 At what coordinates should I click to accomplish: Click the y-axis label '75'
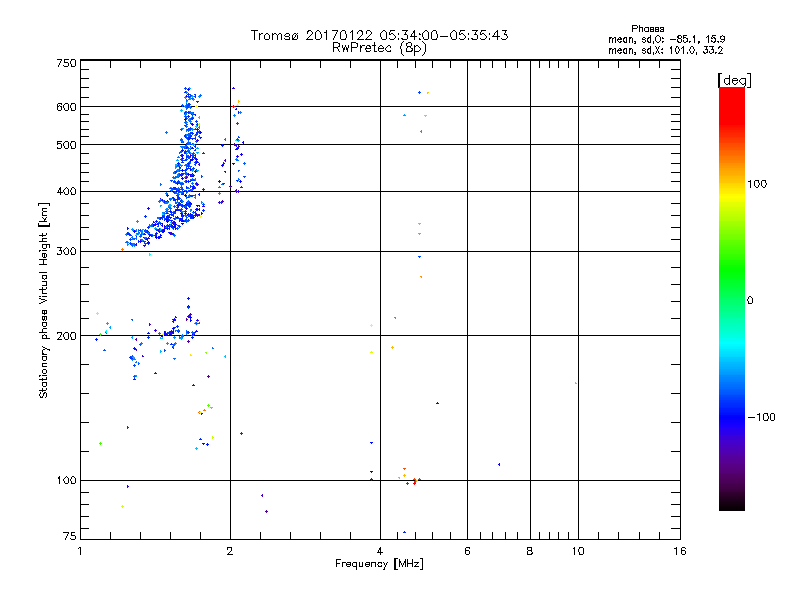[x=69, y=536]
